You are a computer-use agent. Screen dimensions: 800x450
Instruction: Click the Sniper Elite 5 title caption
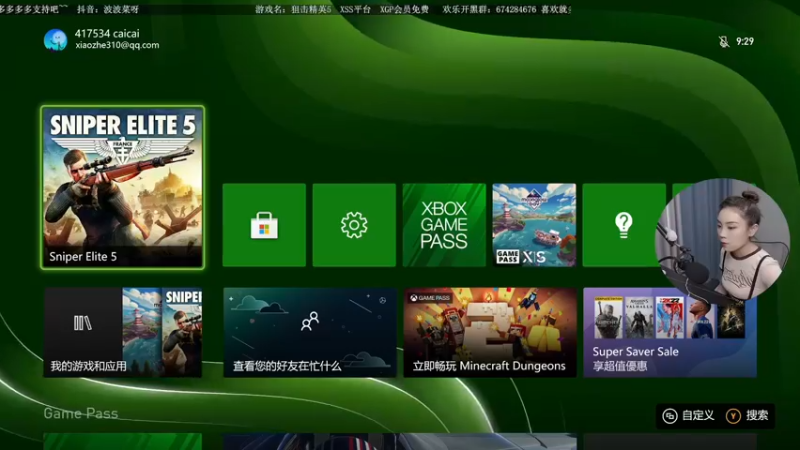pos(83,257)
